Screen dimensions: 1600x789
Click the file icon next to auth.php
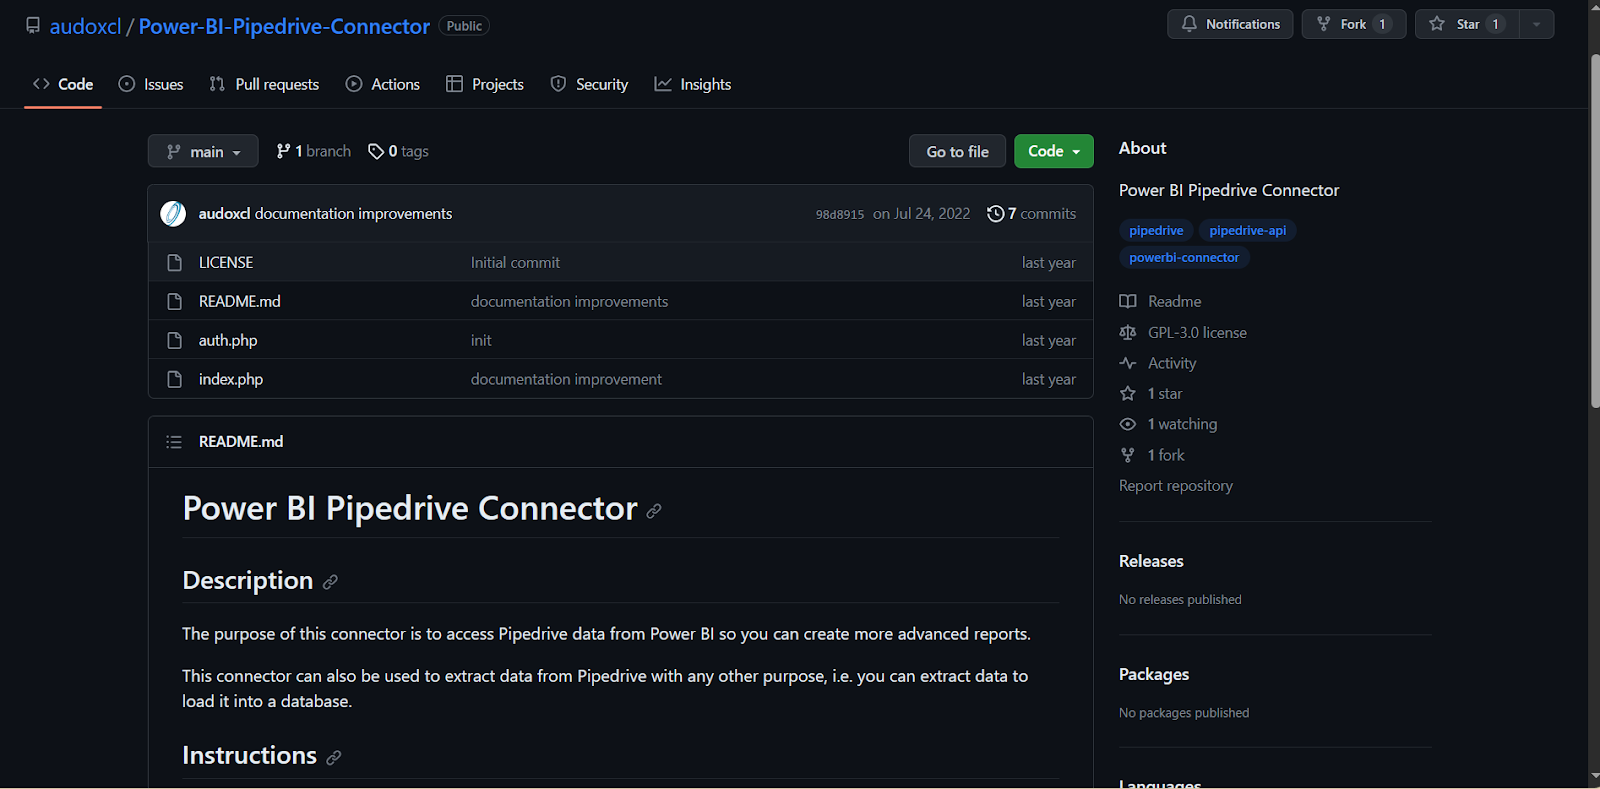pyautogui.click(x=174, y=340)
